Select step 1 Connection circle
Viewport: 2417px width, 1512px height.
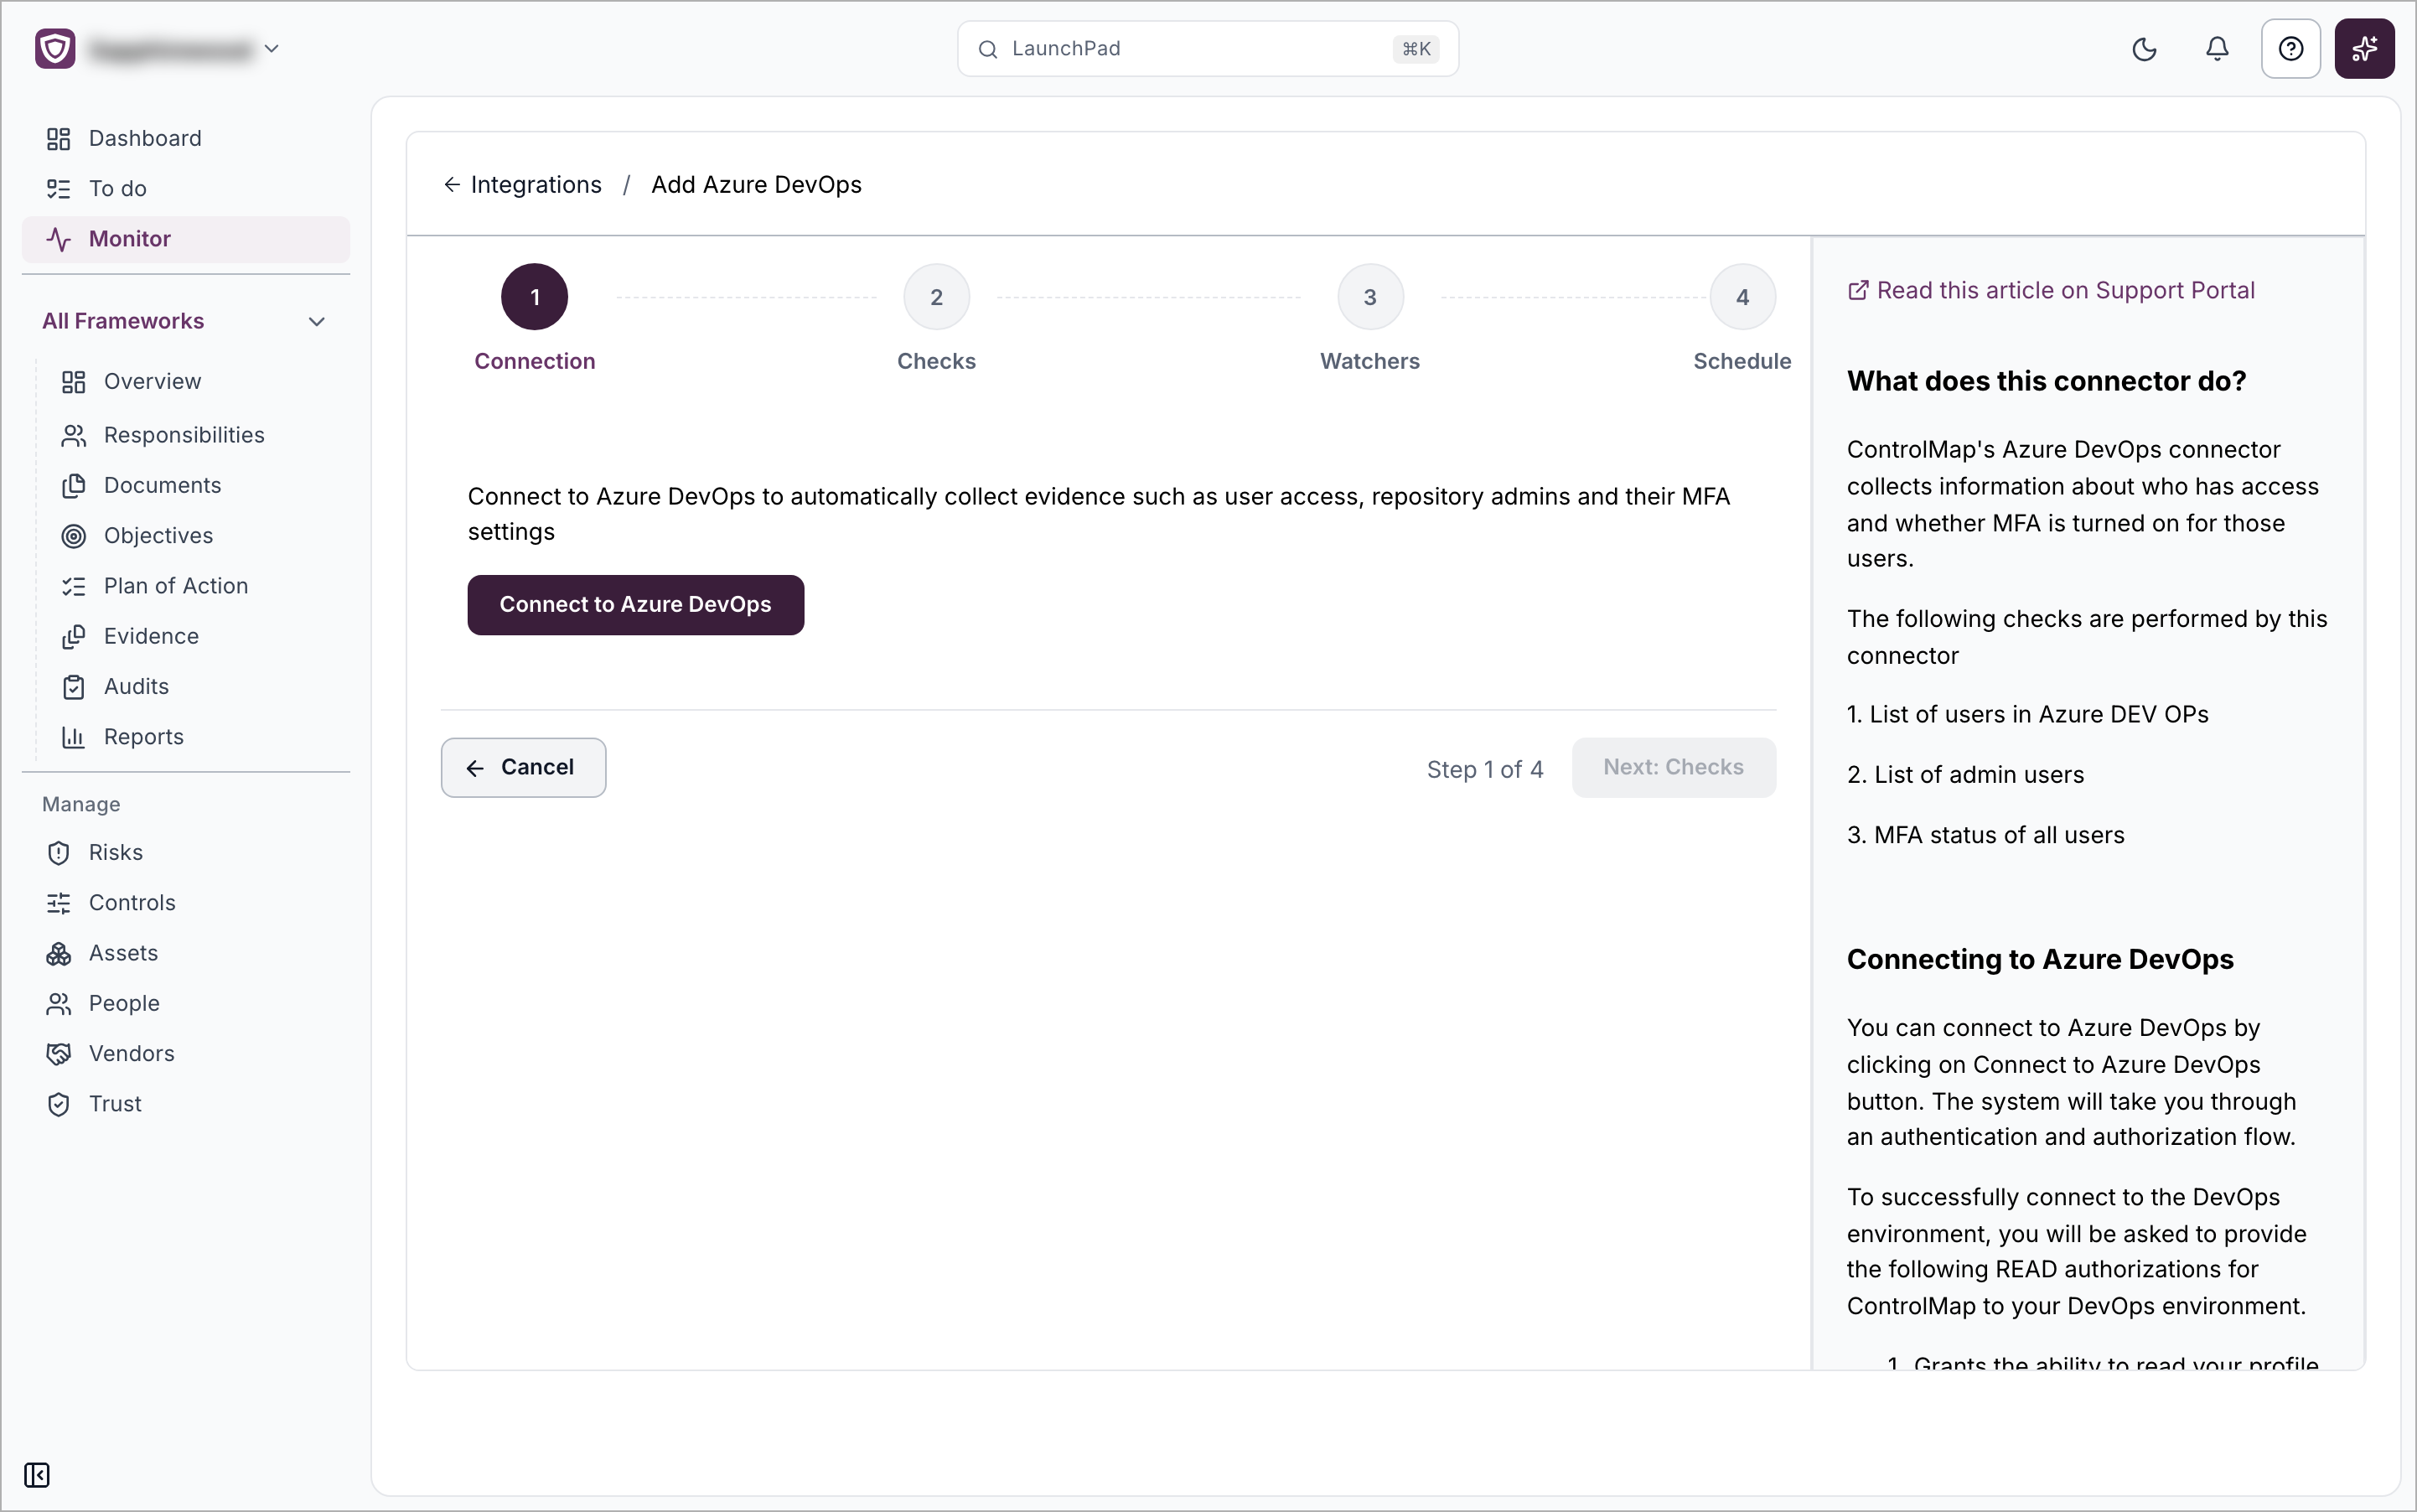pyautogui.click(x=534, y=297)
